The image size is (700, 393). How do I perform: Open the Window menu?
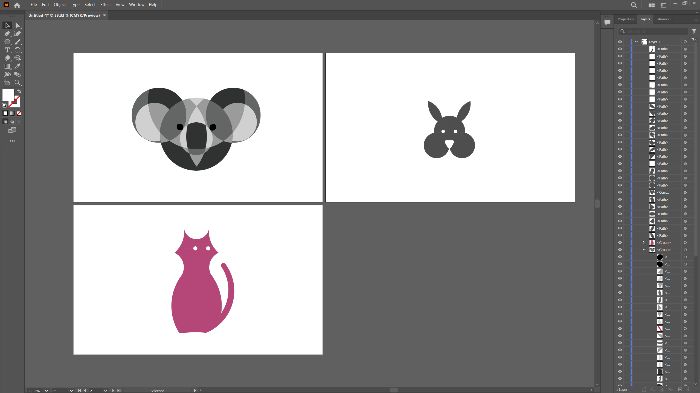[136, 5]
